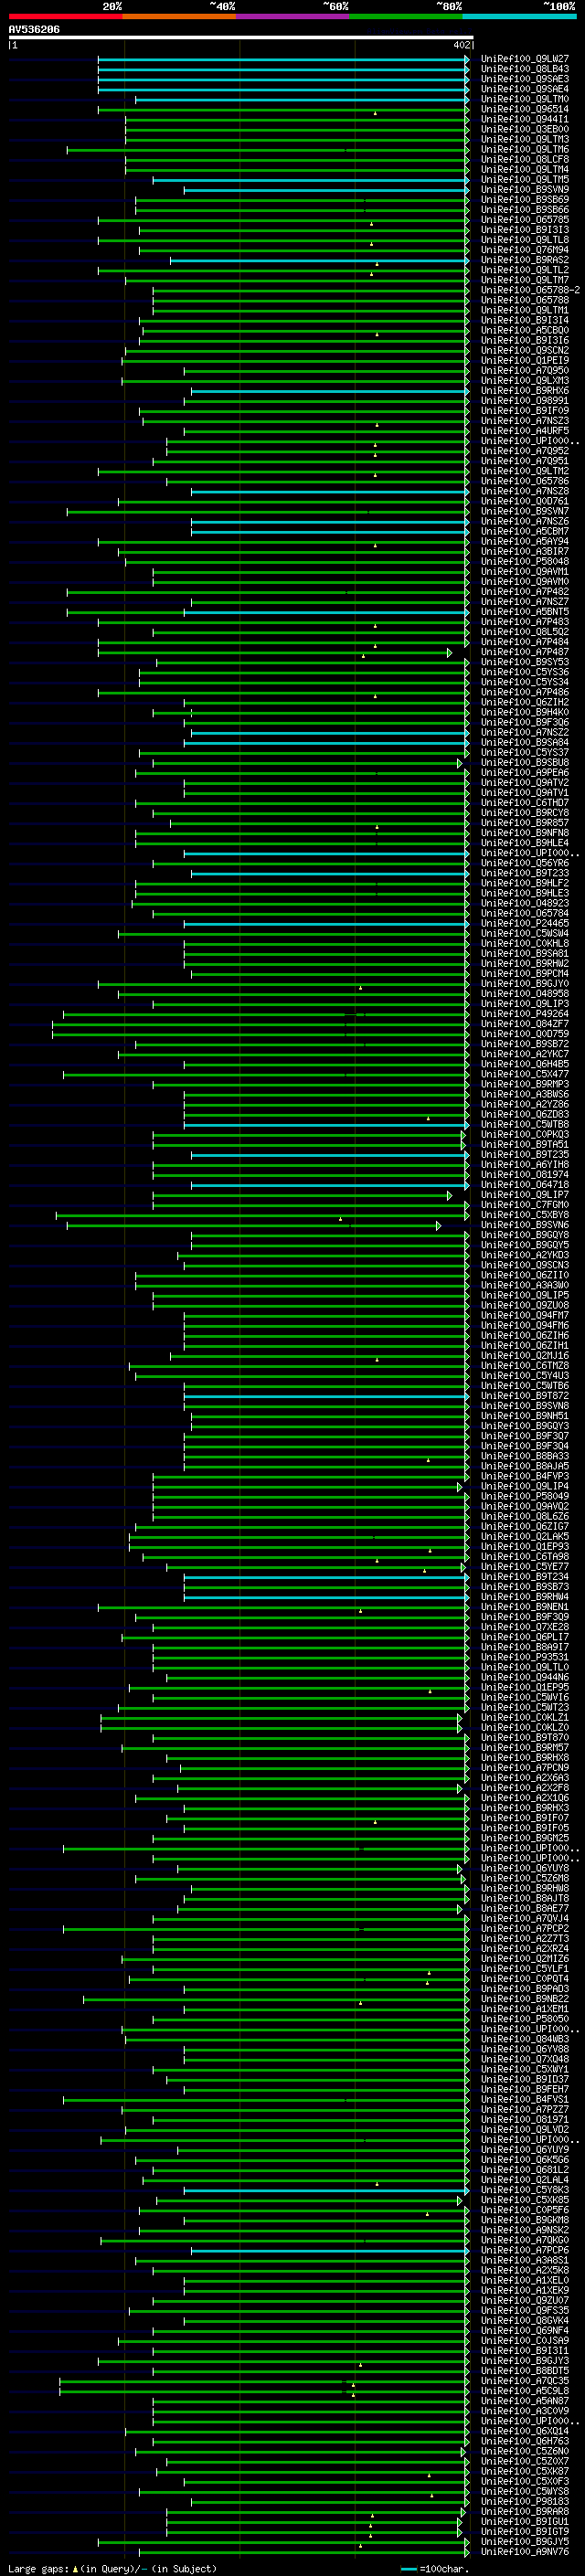Select the UniRef100_B9IGT9 label

tap(524, 2533)
